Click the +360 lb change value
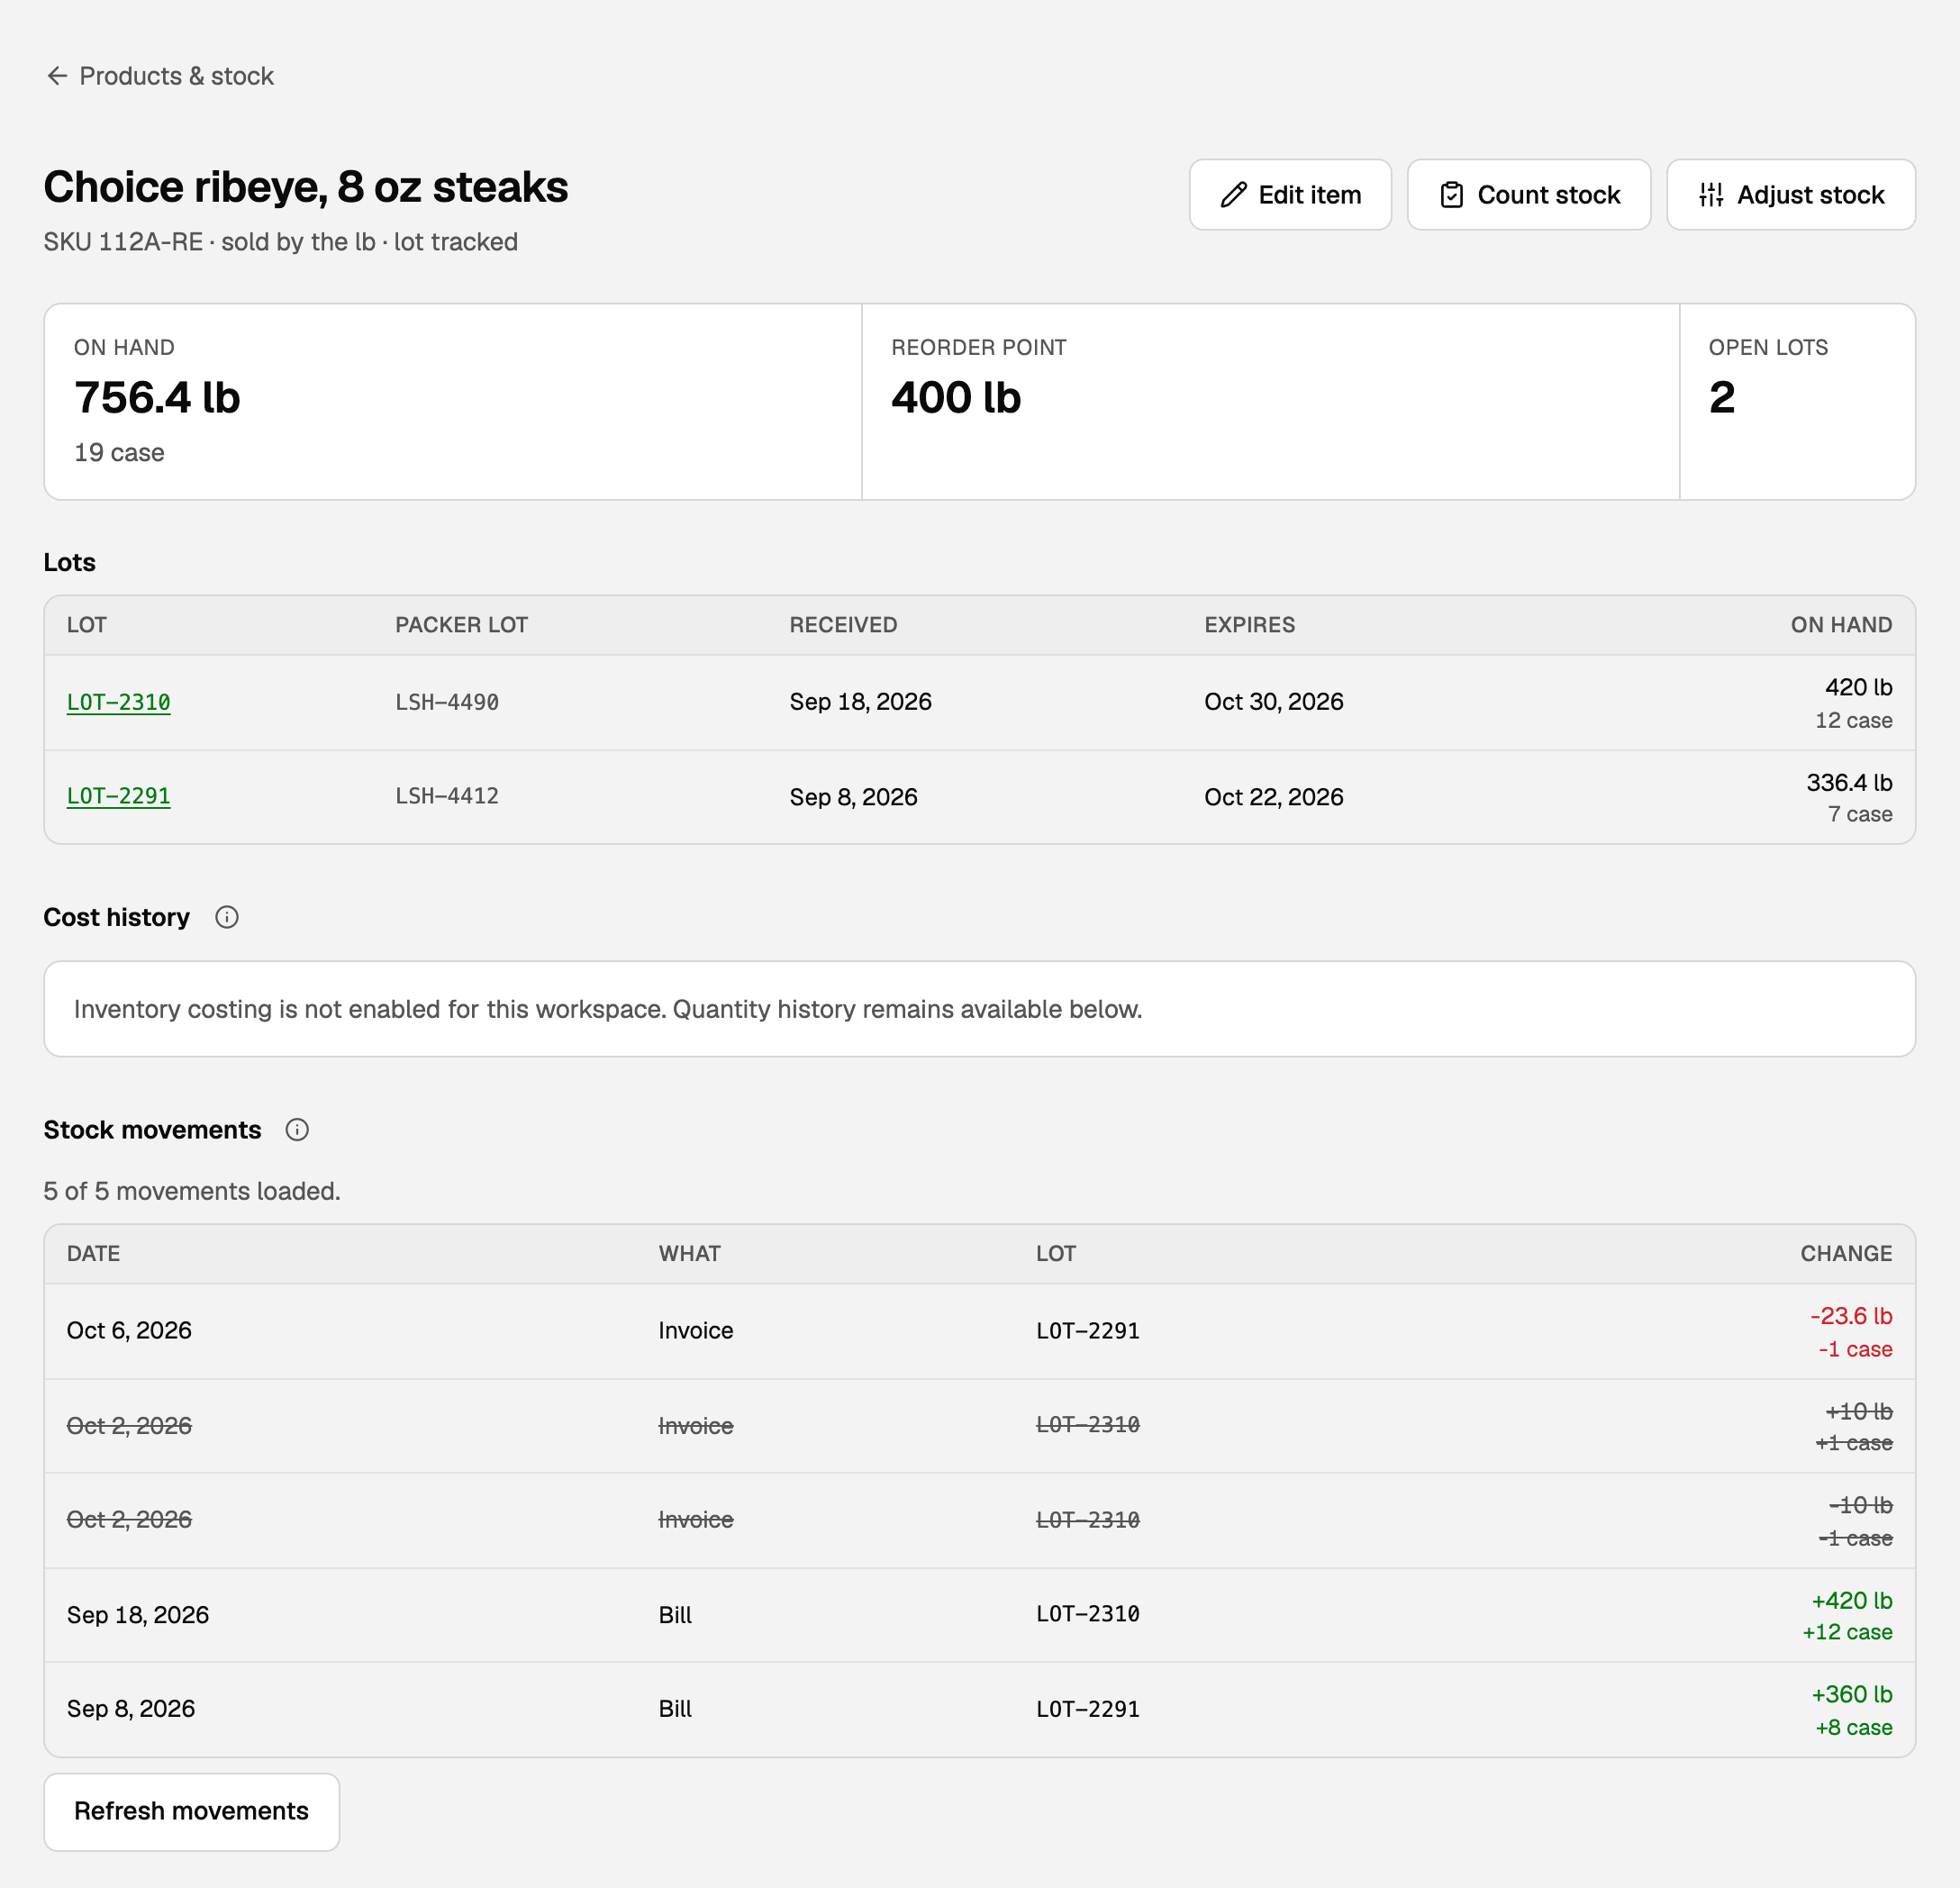This screenshot has width=1960, height=1888. pos(1852,1694)
